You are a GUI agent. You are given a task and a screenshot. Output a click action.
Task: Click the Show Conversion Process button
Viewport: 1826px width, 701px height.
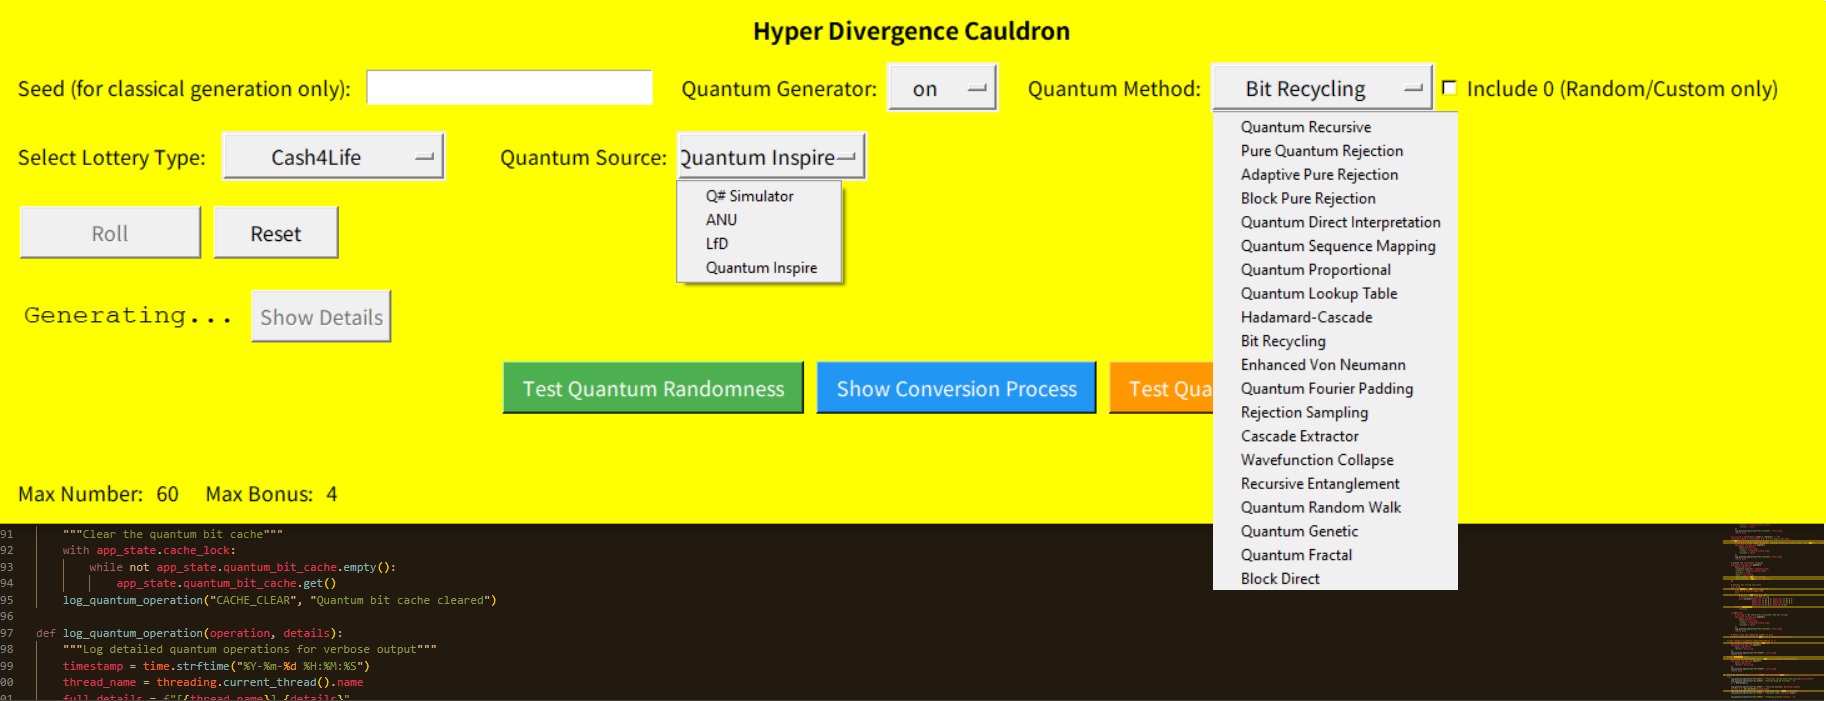[x=956, y=388]
